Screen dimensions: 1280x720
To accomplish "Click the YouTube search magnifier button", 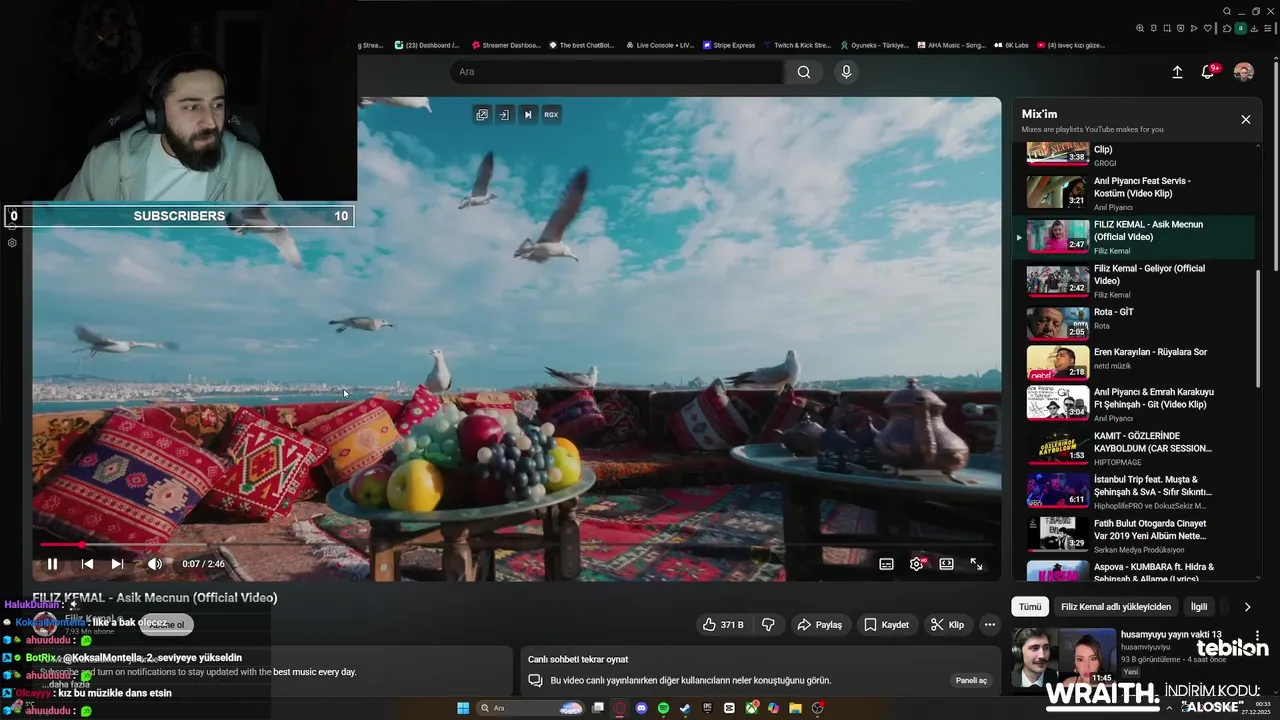I will tap(804, 72).
